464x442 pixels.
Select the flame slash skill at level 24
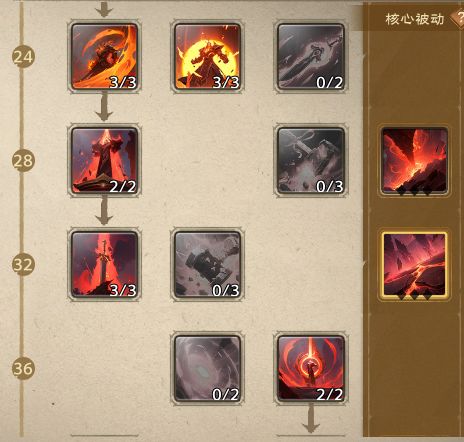click(x=104, y=56)
